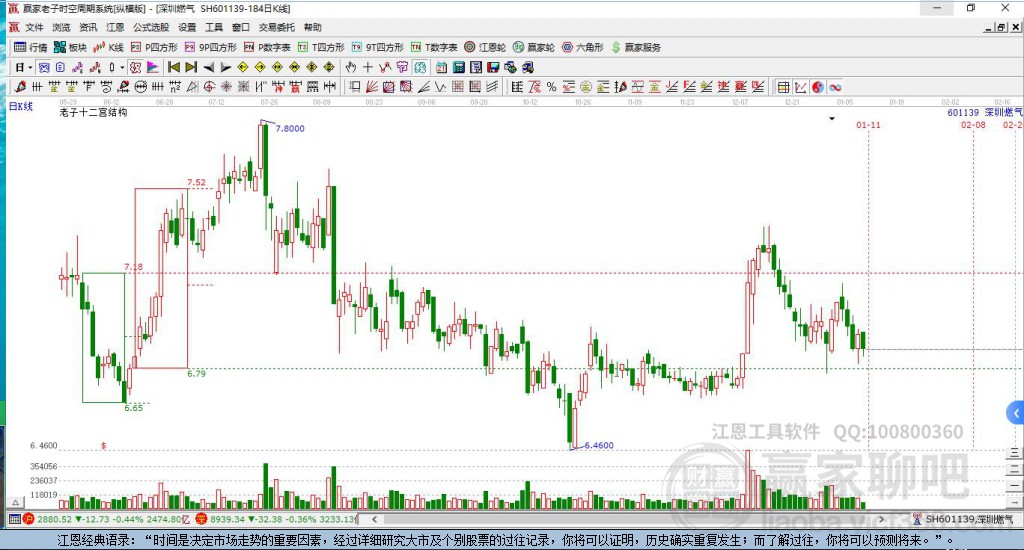Open the yin-yang symbol tool

[x=818, y=87]
